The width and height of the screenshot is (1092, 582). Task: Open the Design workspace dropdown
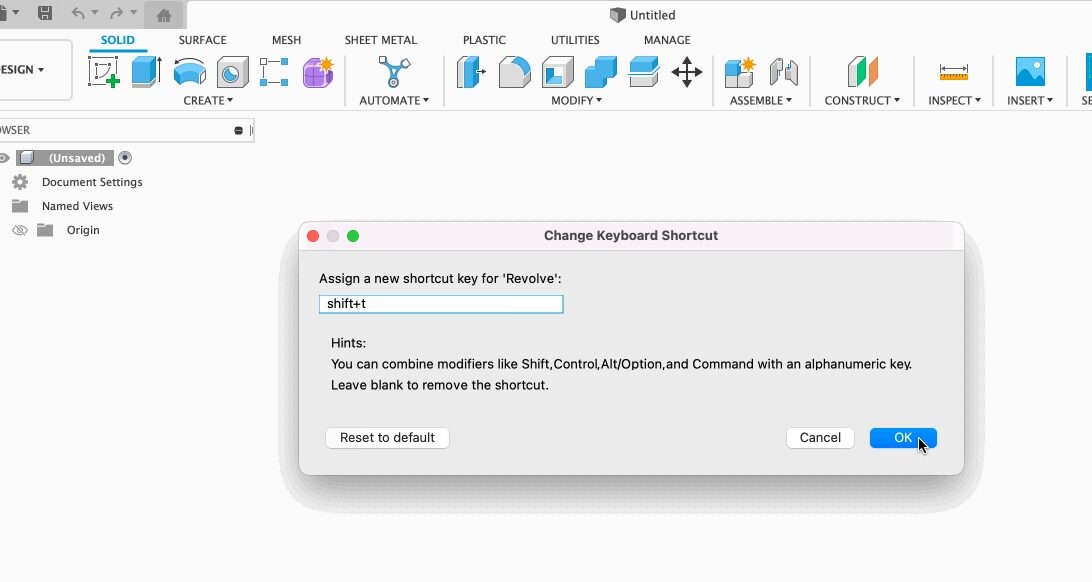click(x=35, y=70)
